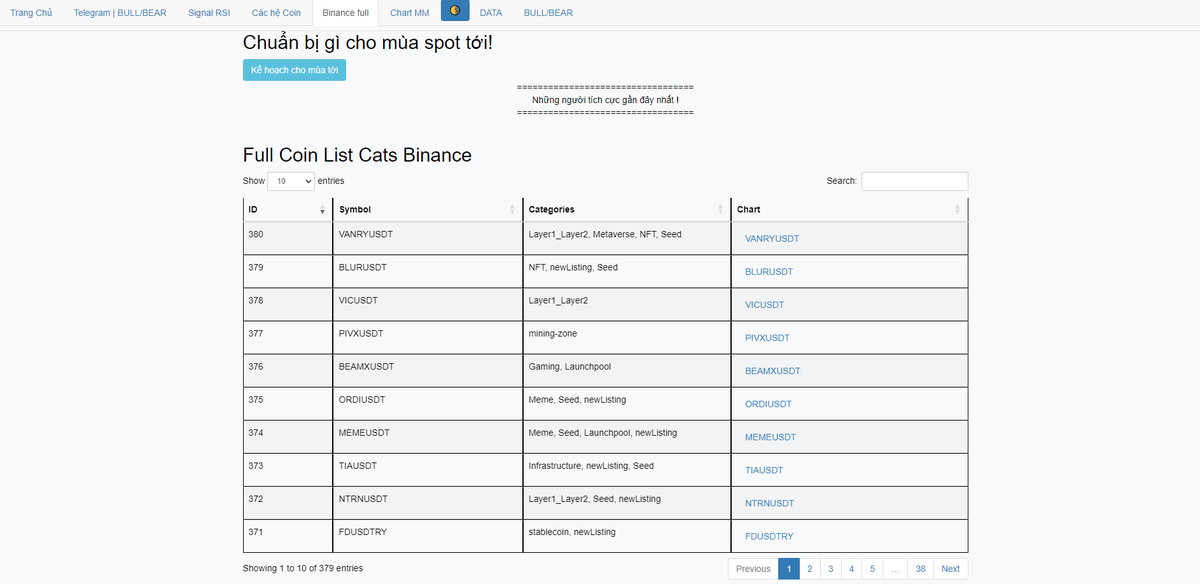Image resolution: width=1200 pixels, height=584 pixels.
Task: Open the Show entries count dropdown
Action: pos(291,181)
